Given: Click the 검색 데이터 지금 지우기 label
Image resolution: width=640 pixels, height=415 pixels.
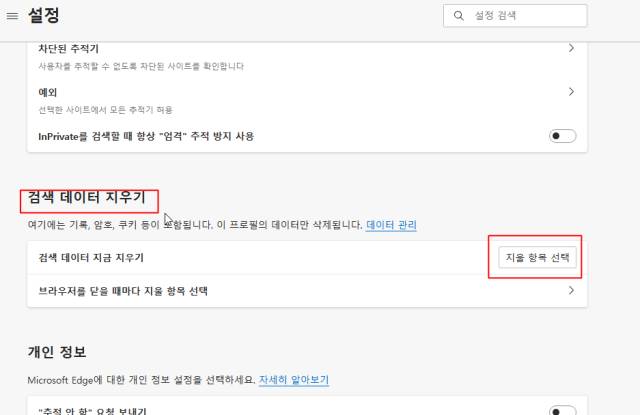Looking at the screenshot, I should coord(91,258).
